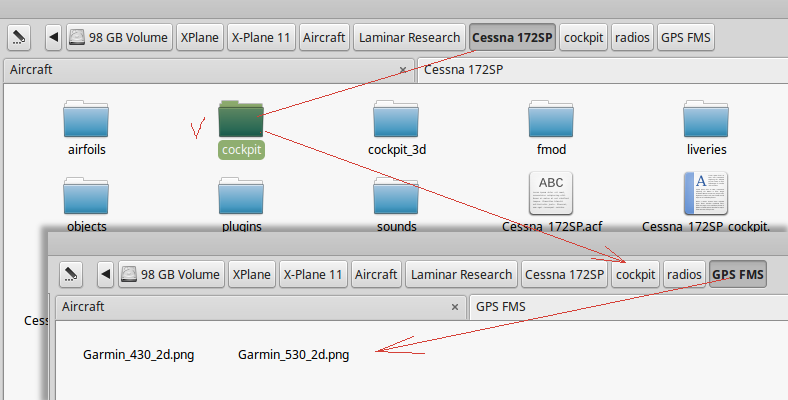Select the Garmin_530_2d.png file

(294, 354)
